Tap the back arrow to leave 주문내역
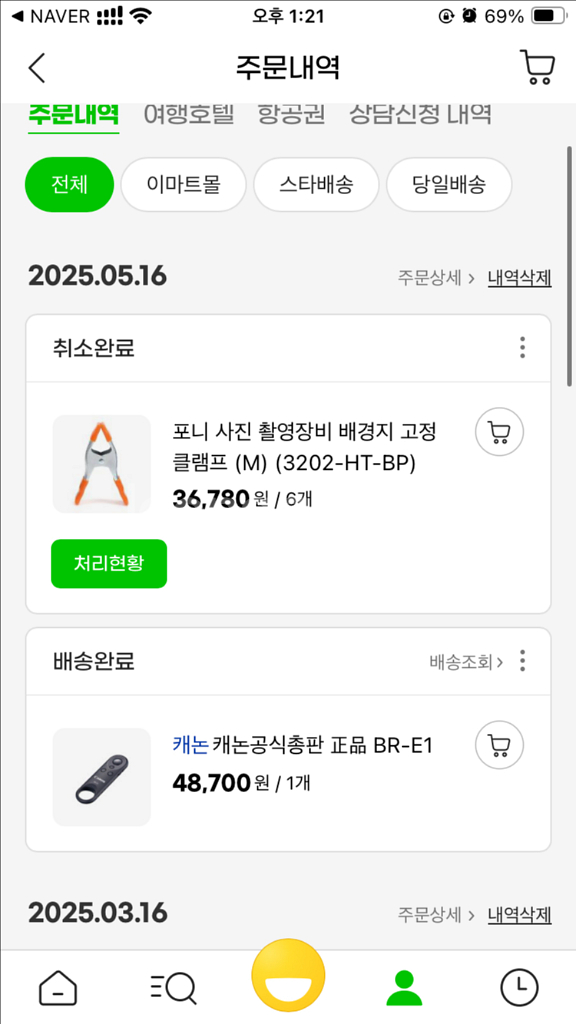 coord(37,68)
